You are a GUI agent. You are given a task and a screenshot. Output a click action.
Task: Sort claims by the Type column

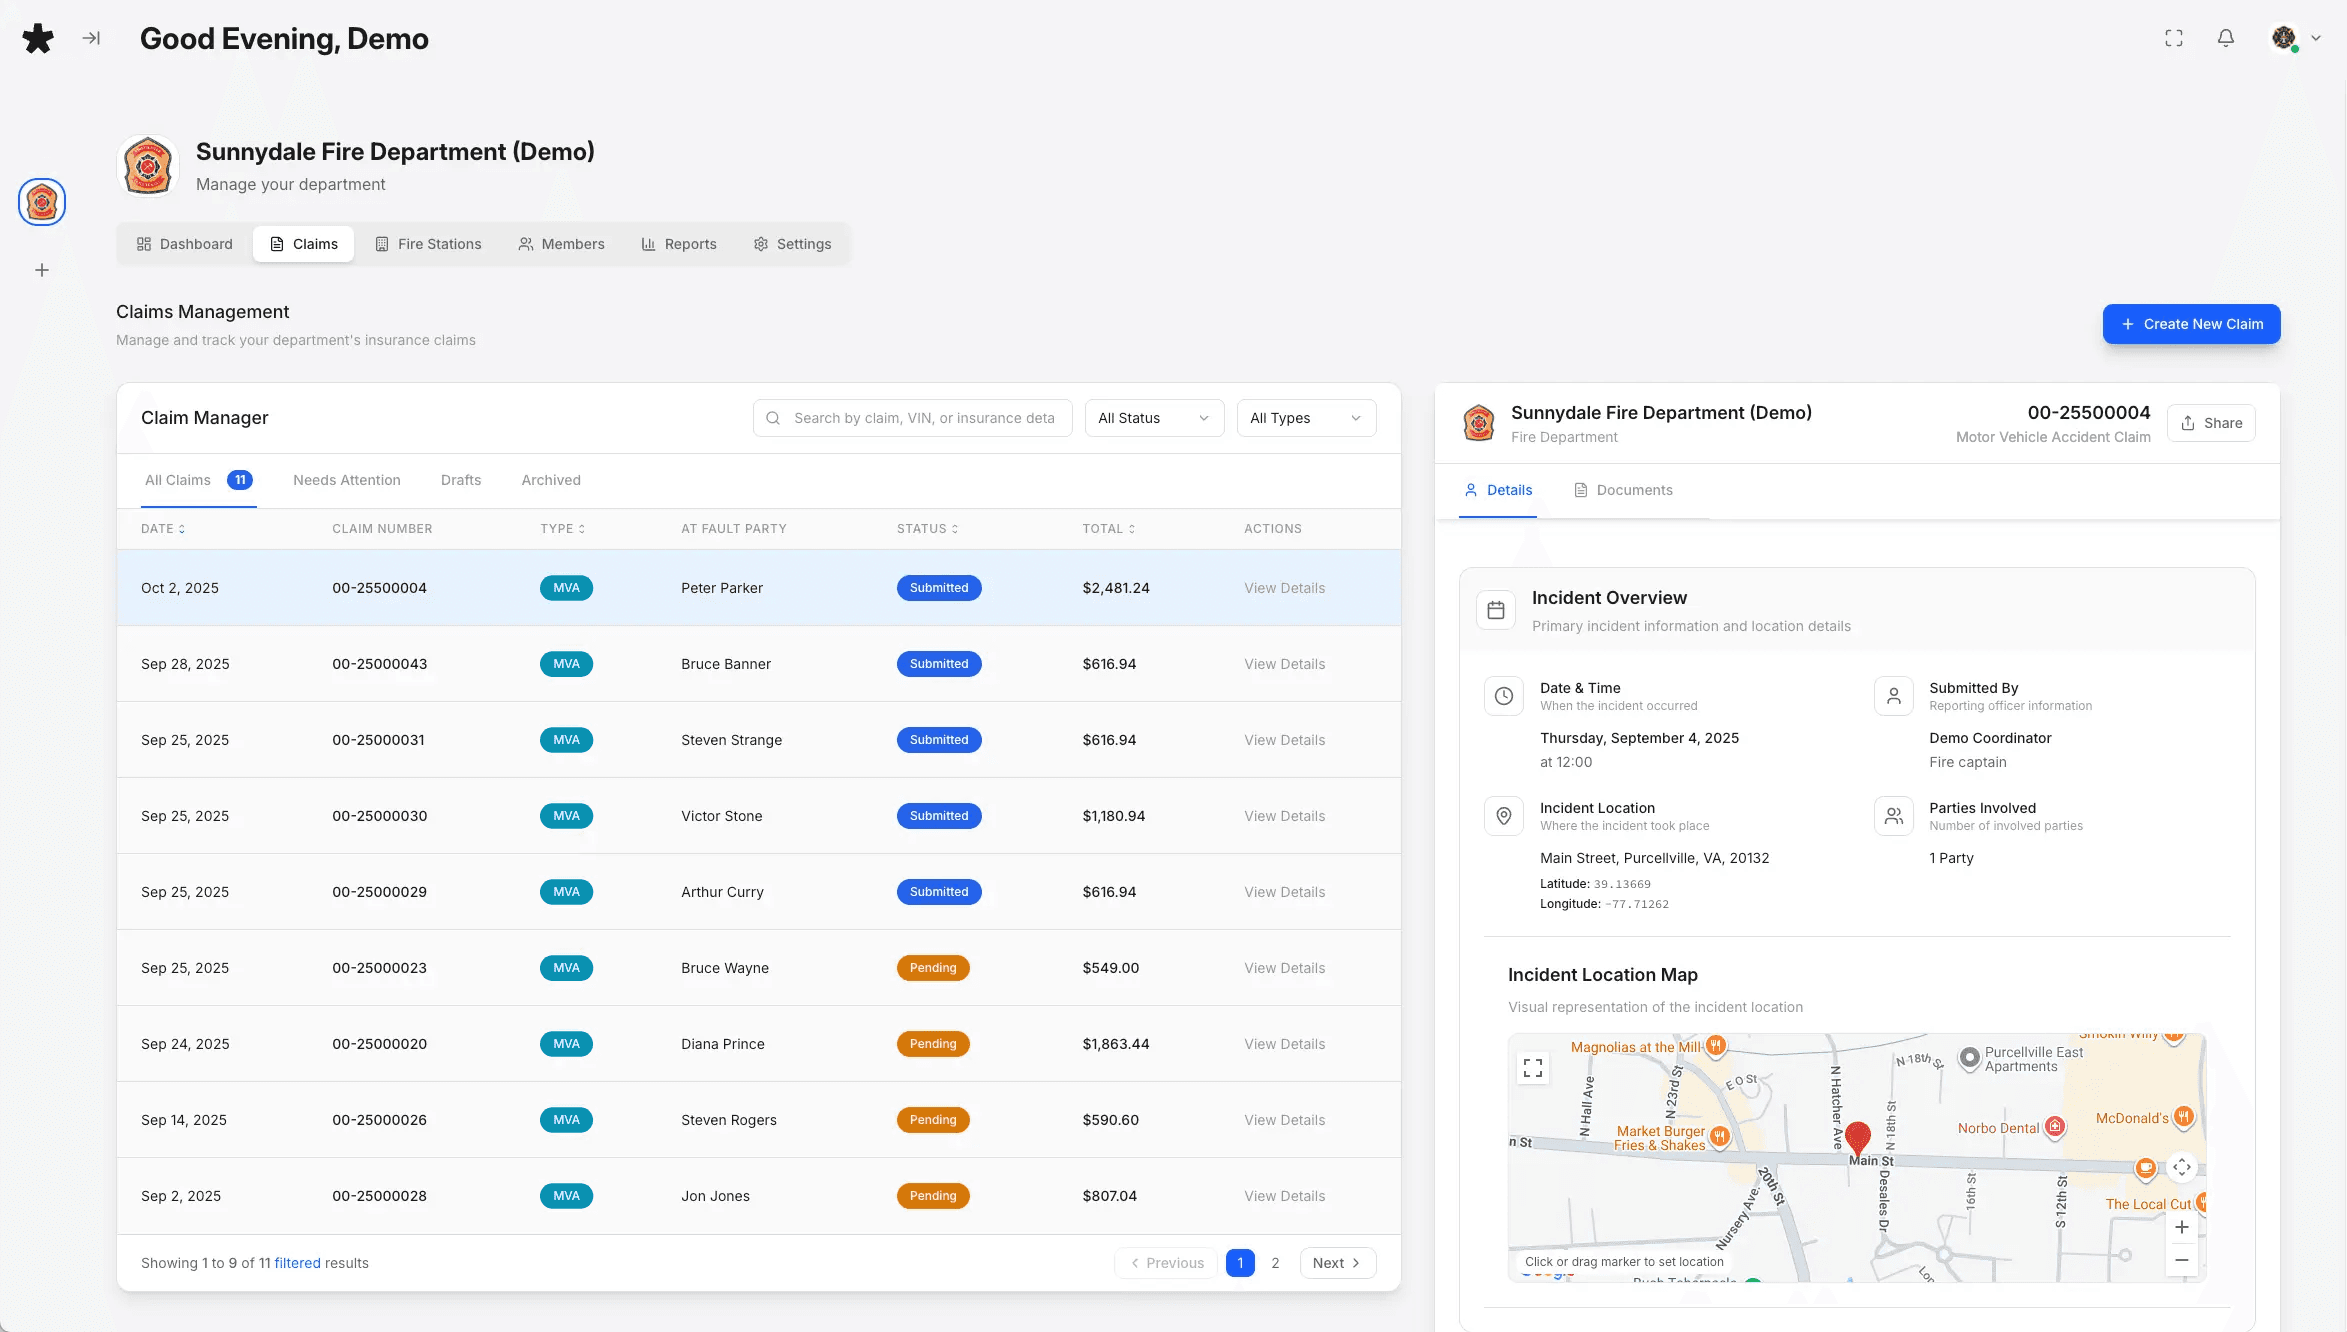pyautogui.click(x=563, y=529)
